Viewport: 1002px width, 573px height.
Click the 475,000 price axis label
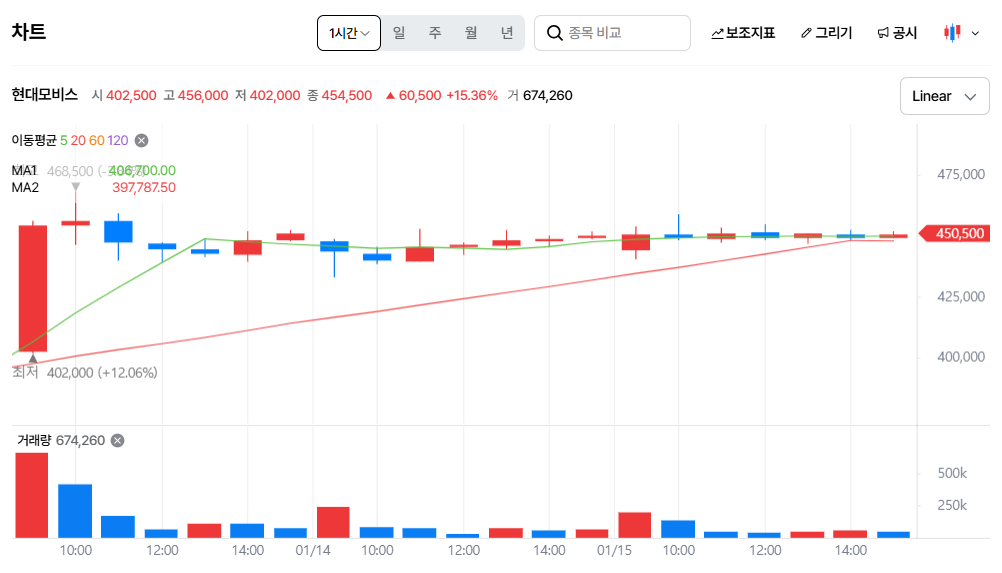pos(960,174)
